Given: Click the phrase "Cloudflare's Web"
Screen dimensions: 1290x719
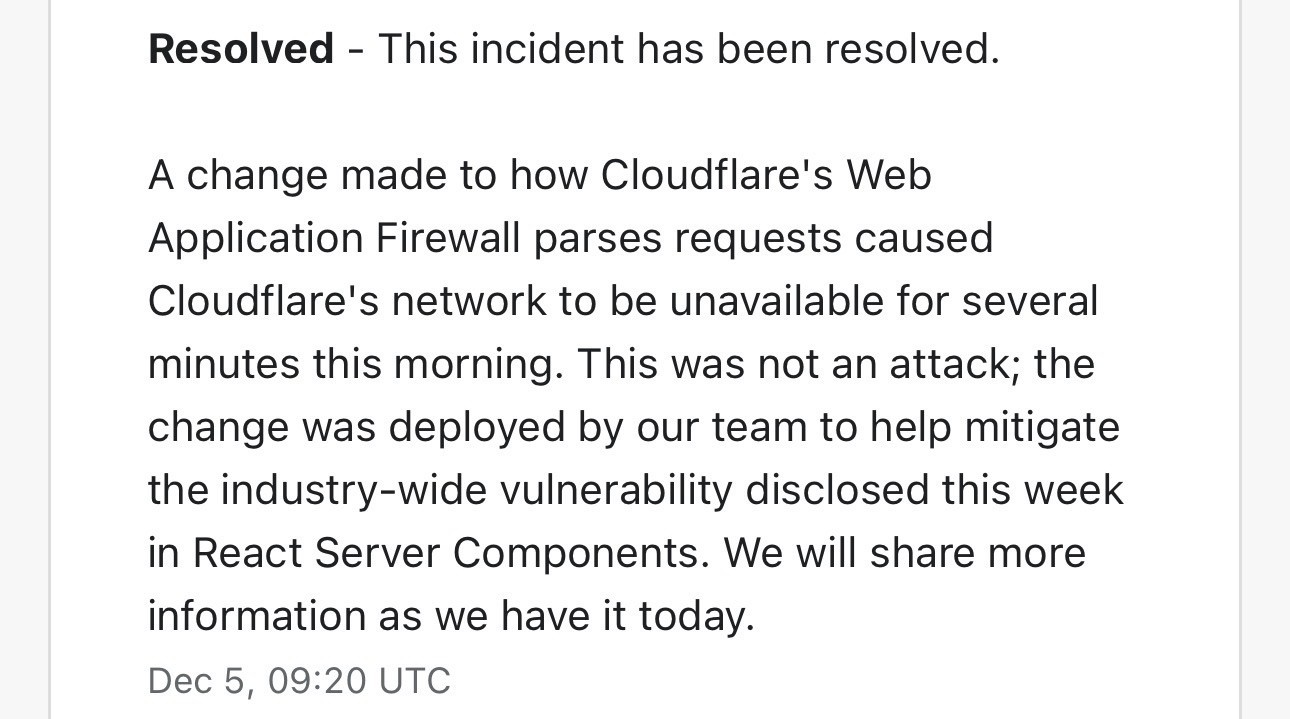Looking at the screenshot, I should (x=766, y=175).
